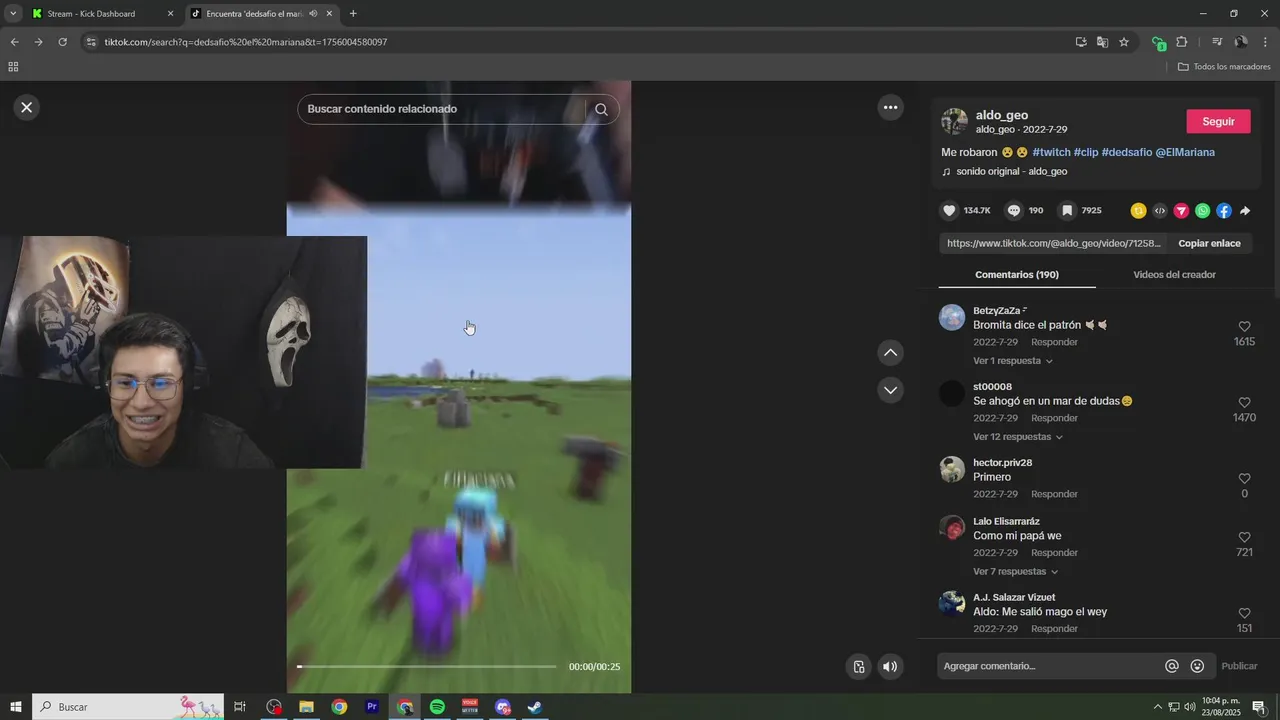Focus the 'Agregar comentario...' field
The height and width of the screenshot is (720, 1280).
pos(1050,666)
